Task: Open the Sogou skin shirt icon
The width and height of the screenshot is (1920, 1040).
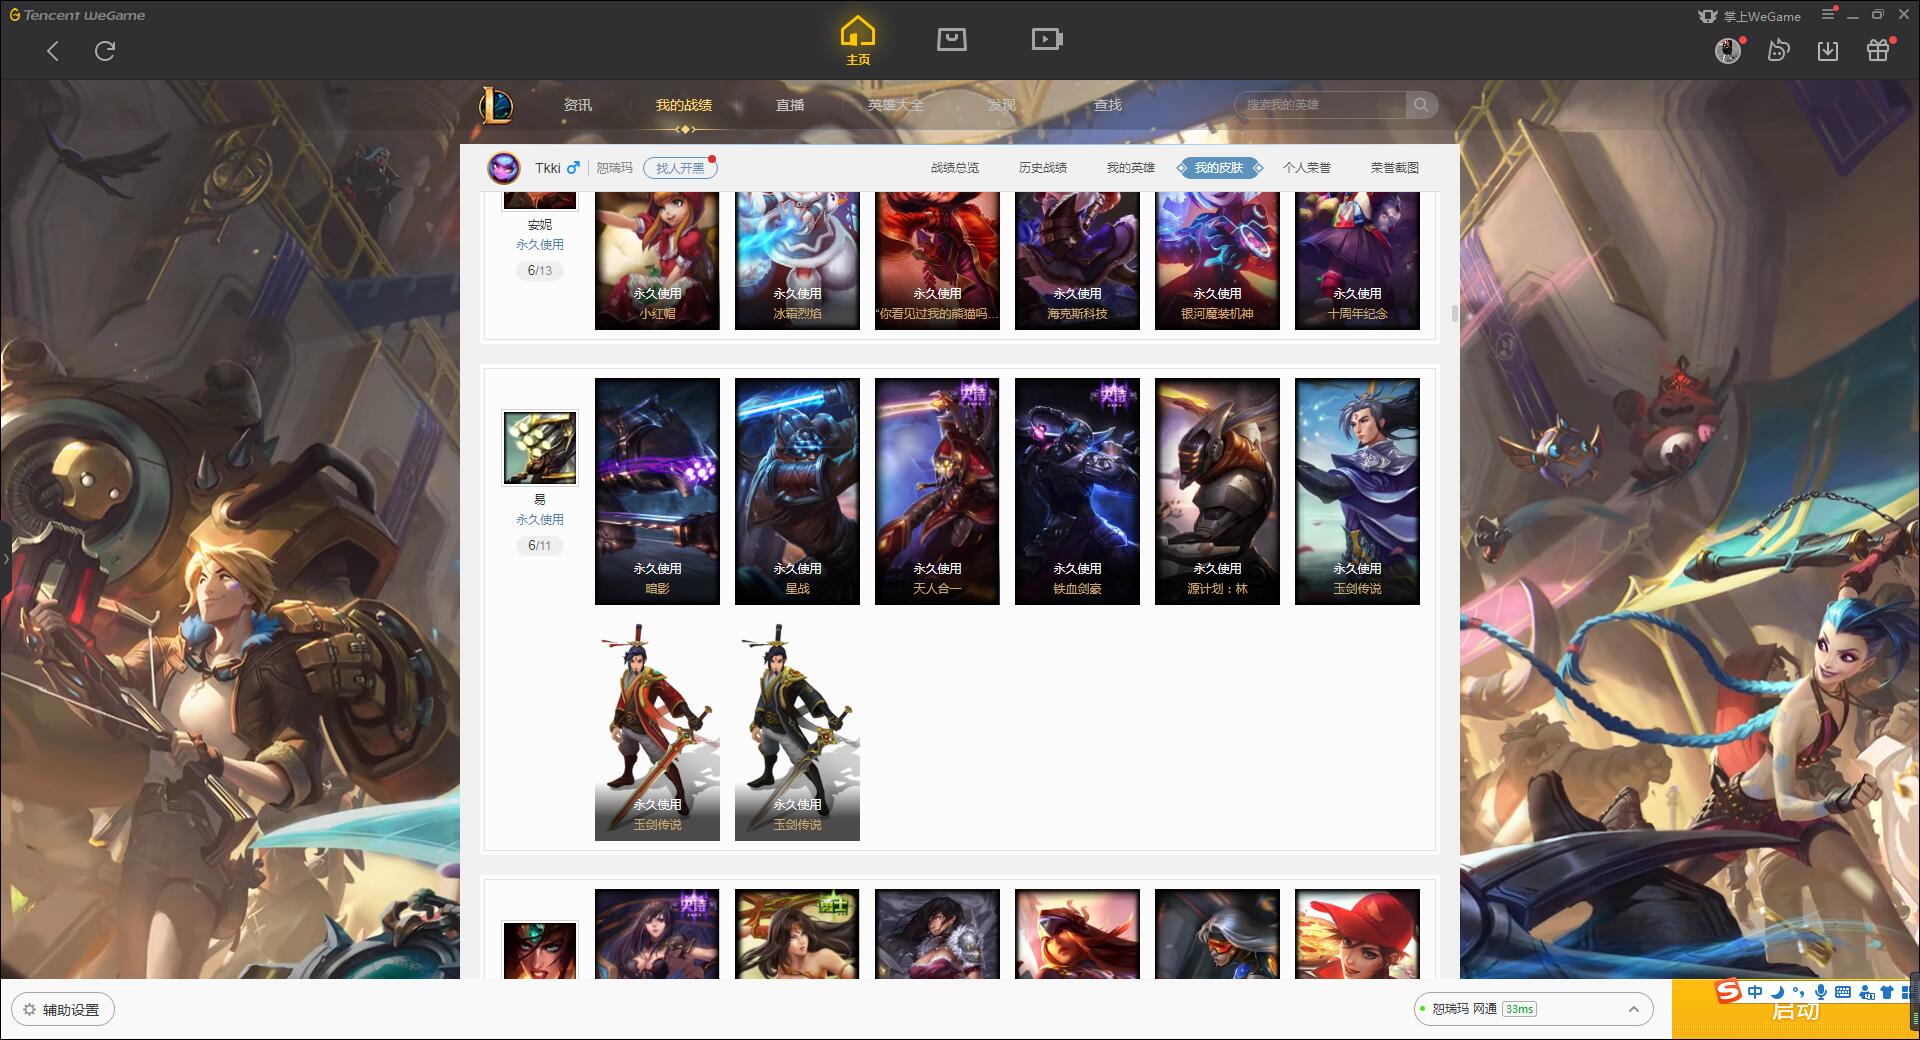Action: tap(1887, 992)
